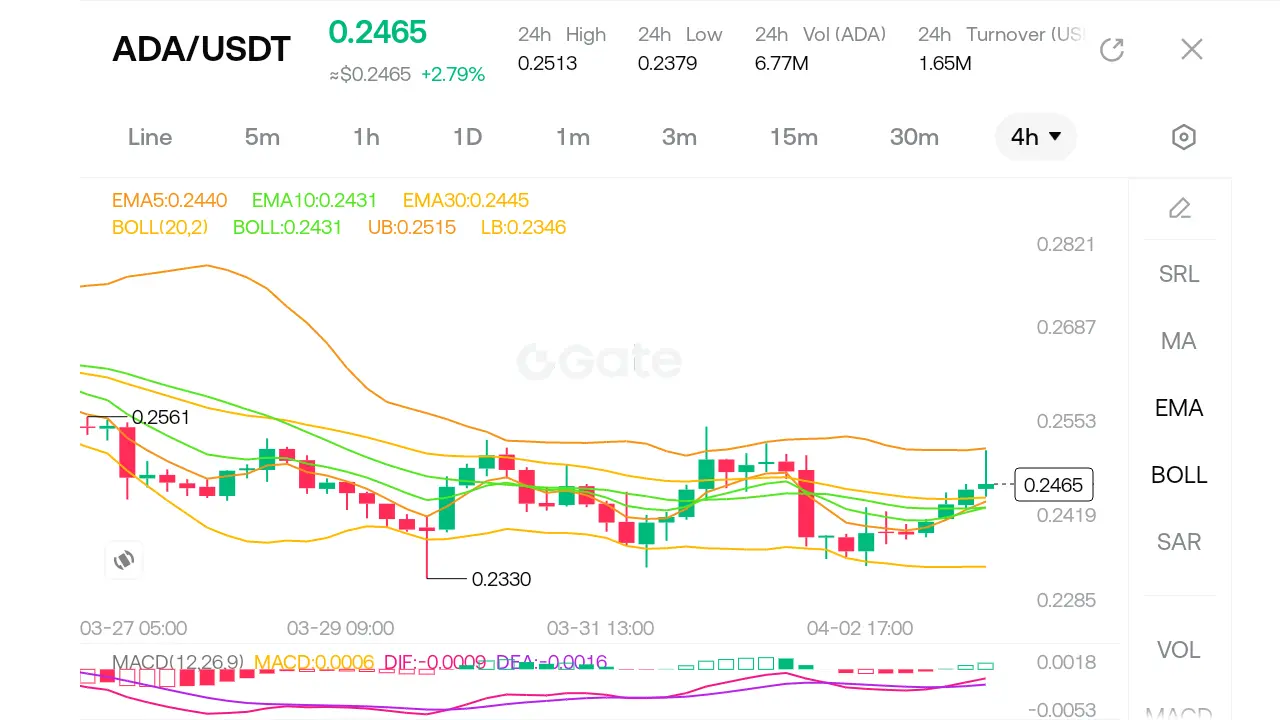
Task: Click the 03-31 13:00 time axis label
Action: (600, 628)
